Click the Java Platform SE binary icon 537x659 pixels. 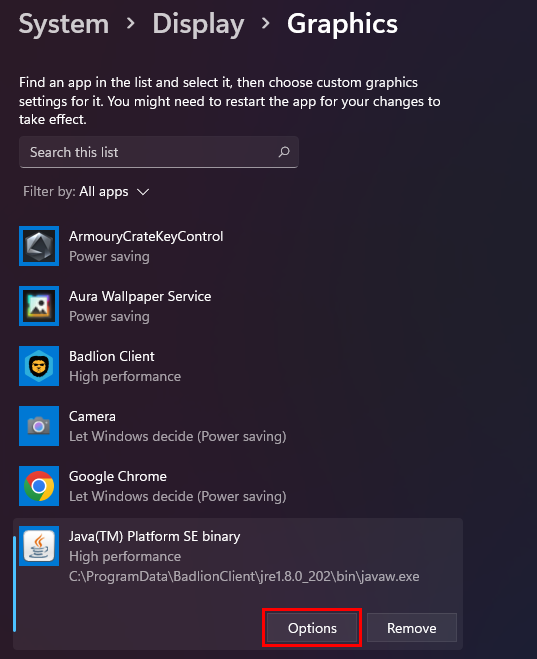pos(39,546)
